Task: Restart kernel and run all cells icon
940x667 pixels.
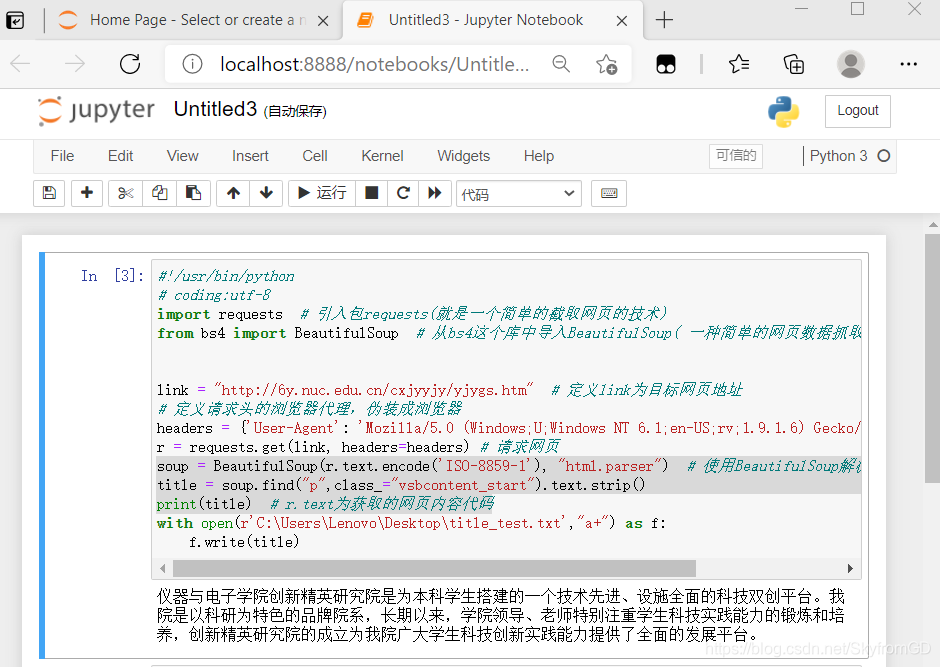Action: [435, 193]
